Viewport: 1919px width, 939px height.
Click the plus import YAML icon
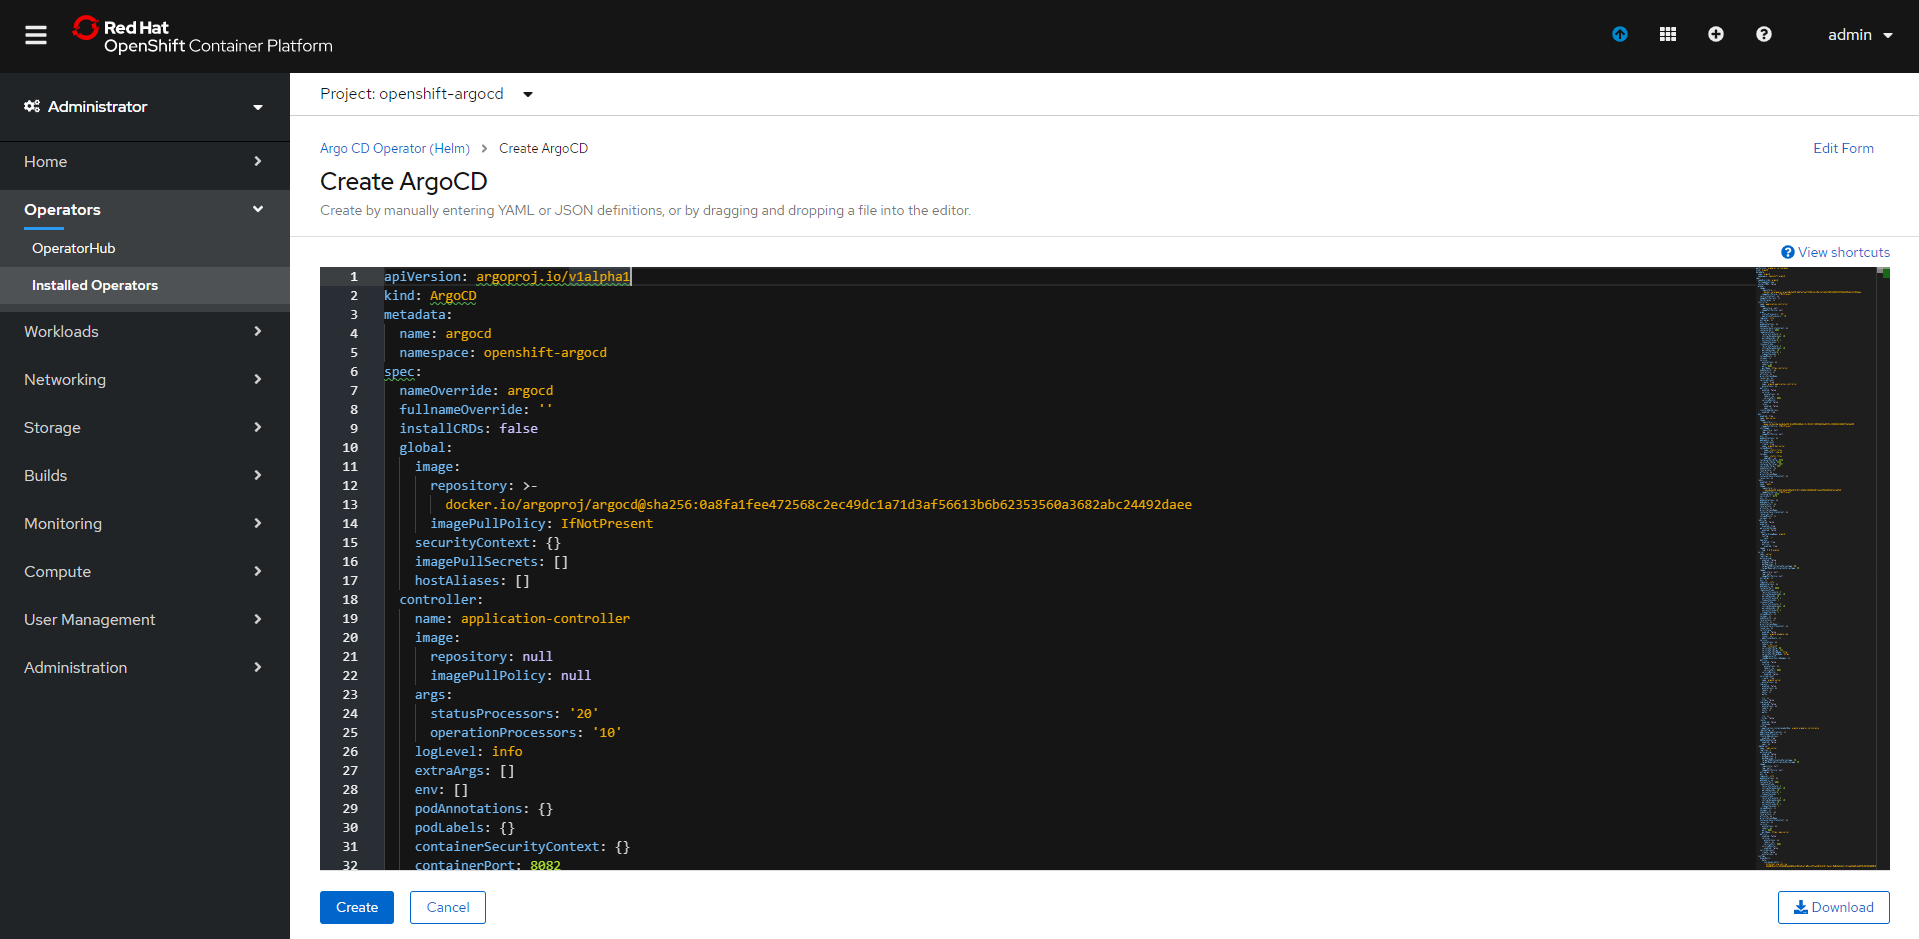[1716, 34]
